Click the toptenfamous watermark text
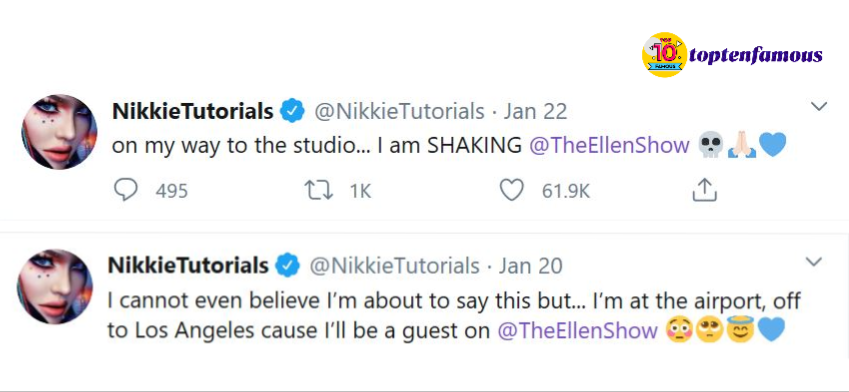The image size is (849, 392). [x=756, y=55]
